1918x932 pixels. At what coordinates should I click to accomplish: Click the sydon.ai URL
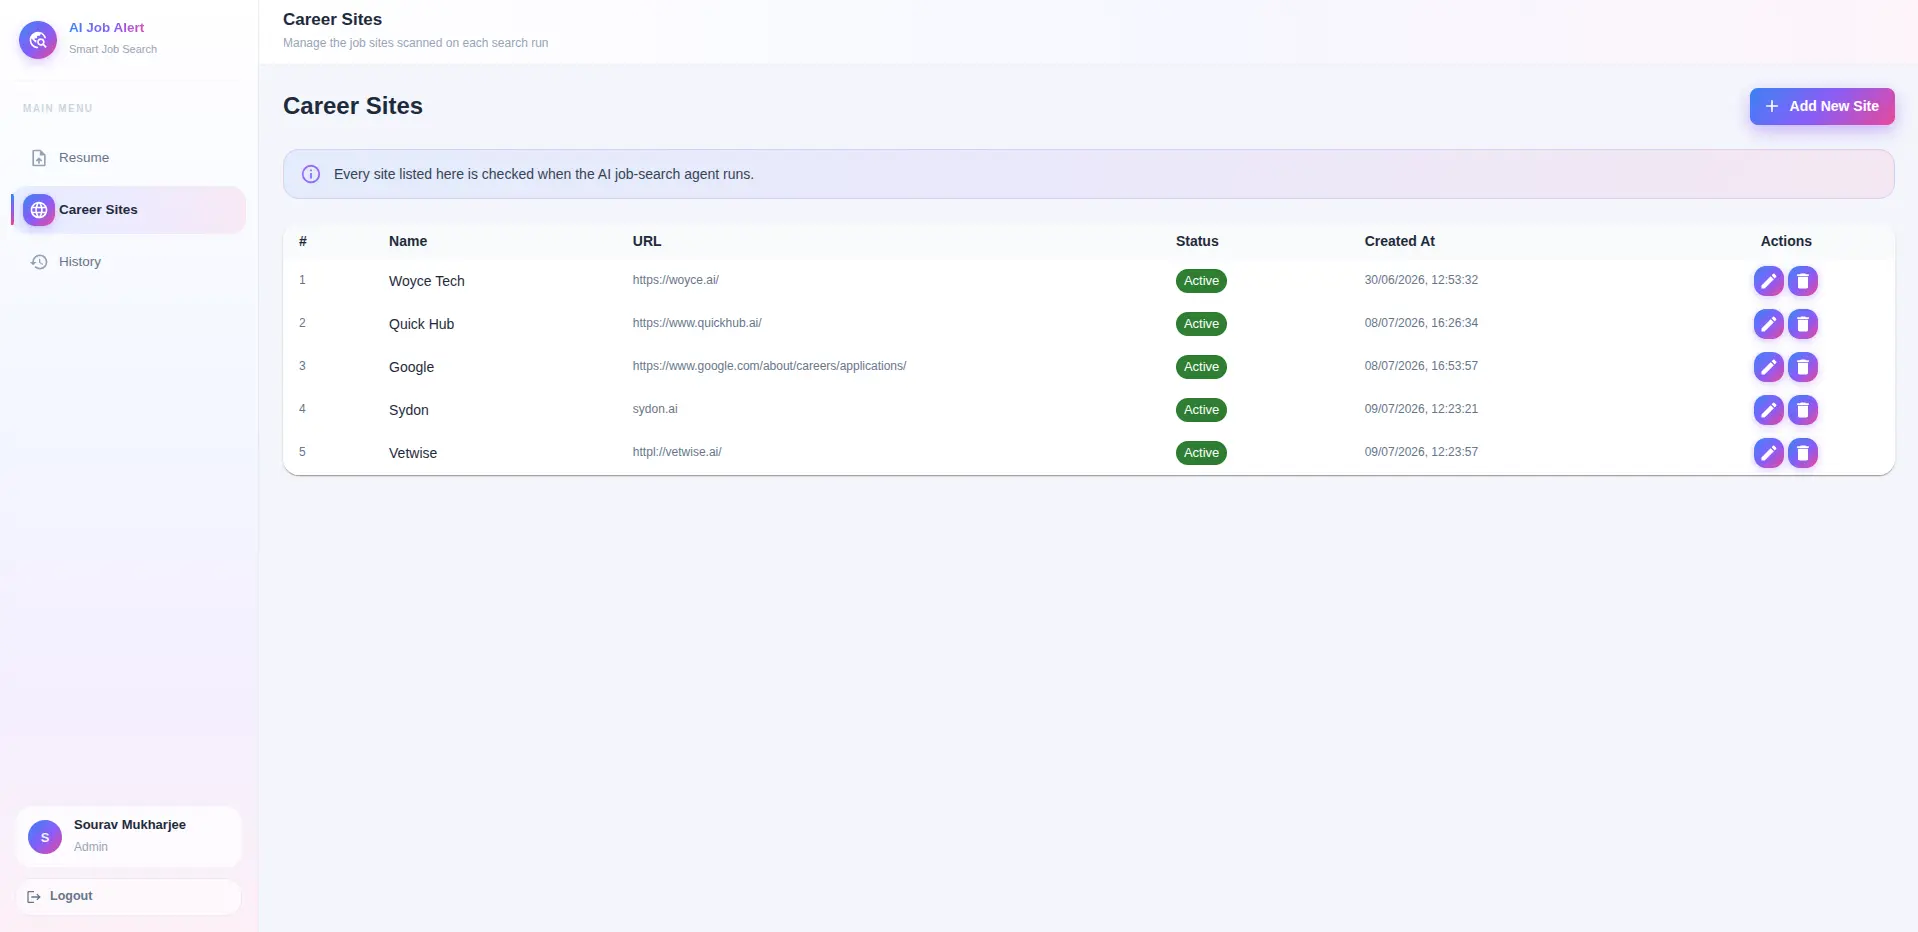[x=655, y=409]
